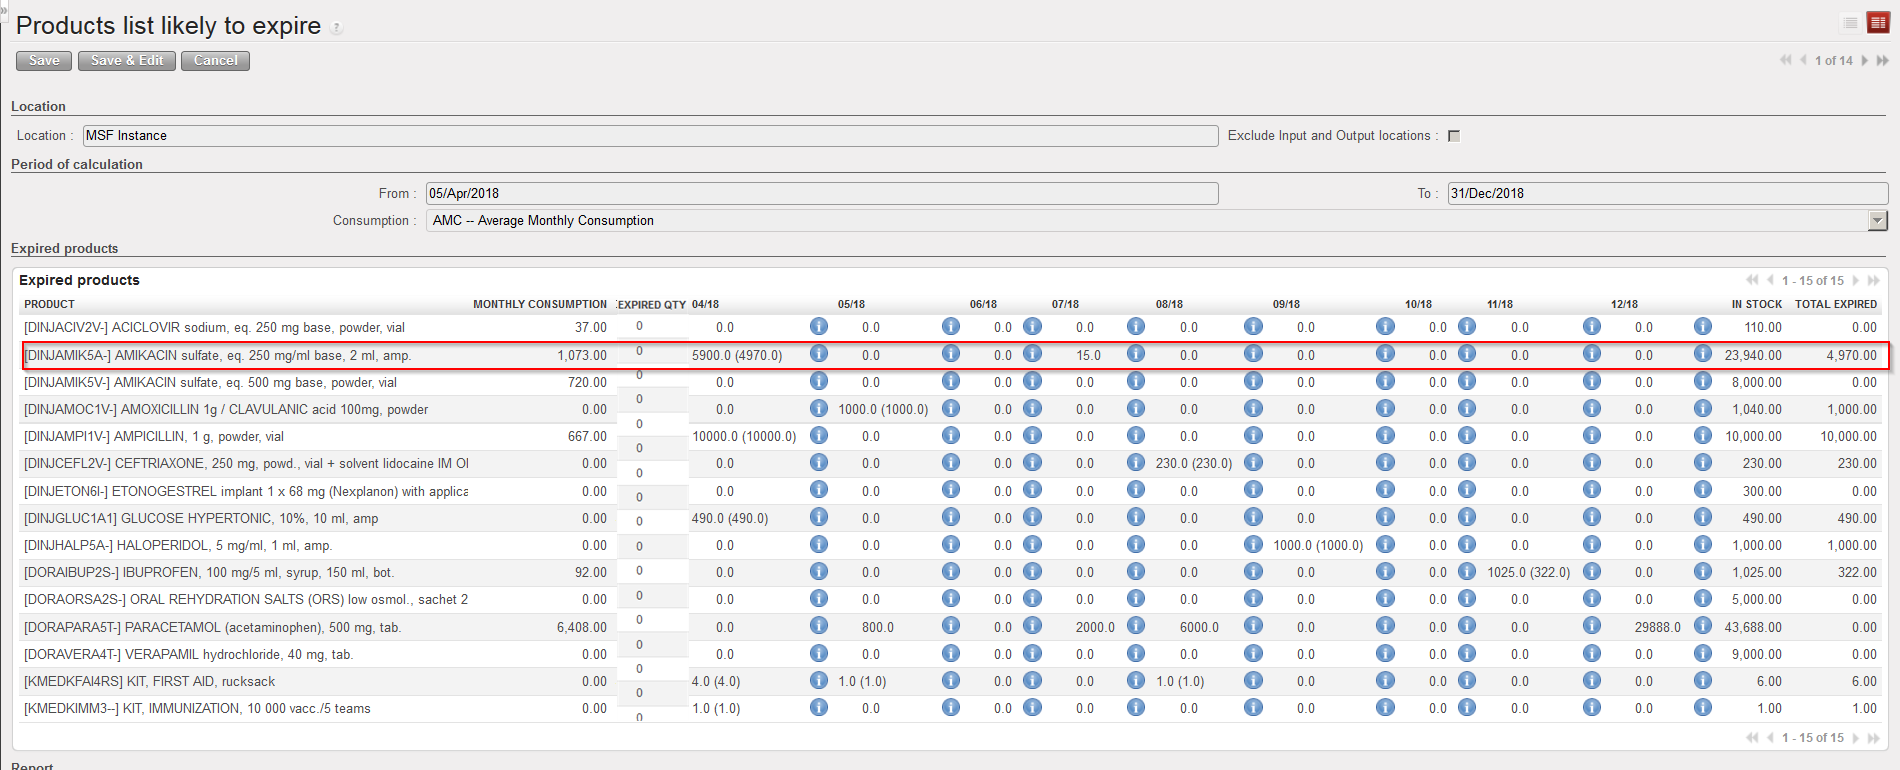Open 12/18 info icon for PARACETAMOL row

pyautogui.click(x=1702, y=626)
